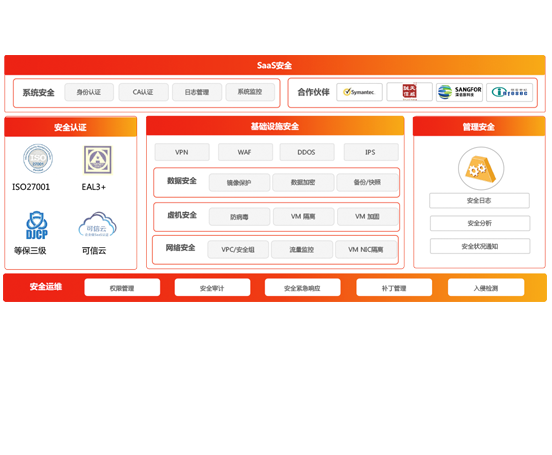
Task: Open the DJCP shield logo
Action: point(37,225)
